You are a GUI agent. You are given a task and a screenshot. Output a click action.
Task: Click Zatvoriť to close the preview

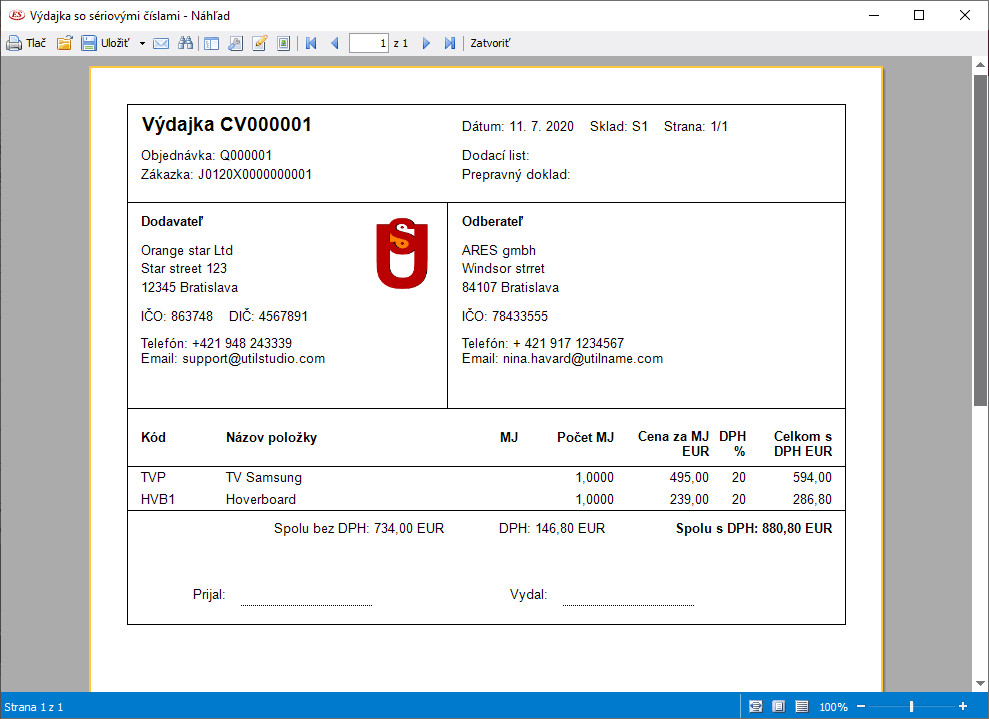[491, 43]
